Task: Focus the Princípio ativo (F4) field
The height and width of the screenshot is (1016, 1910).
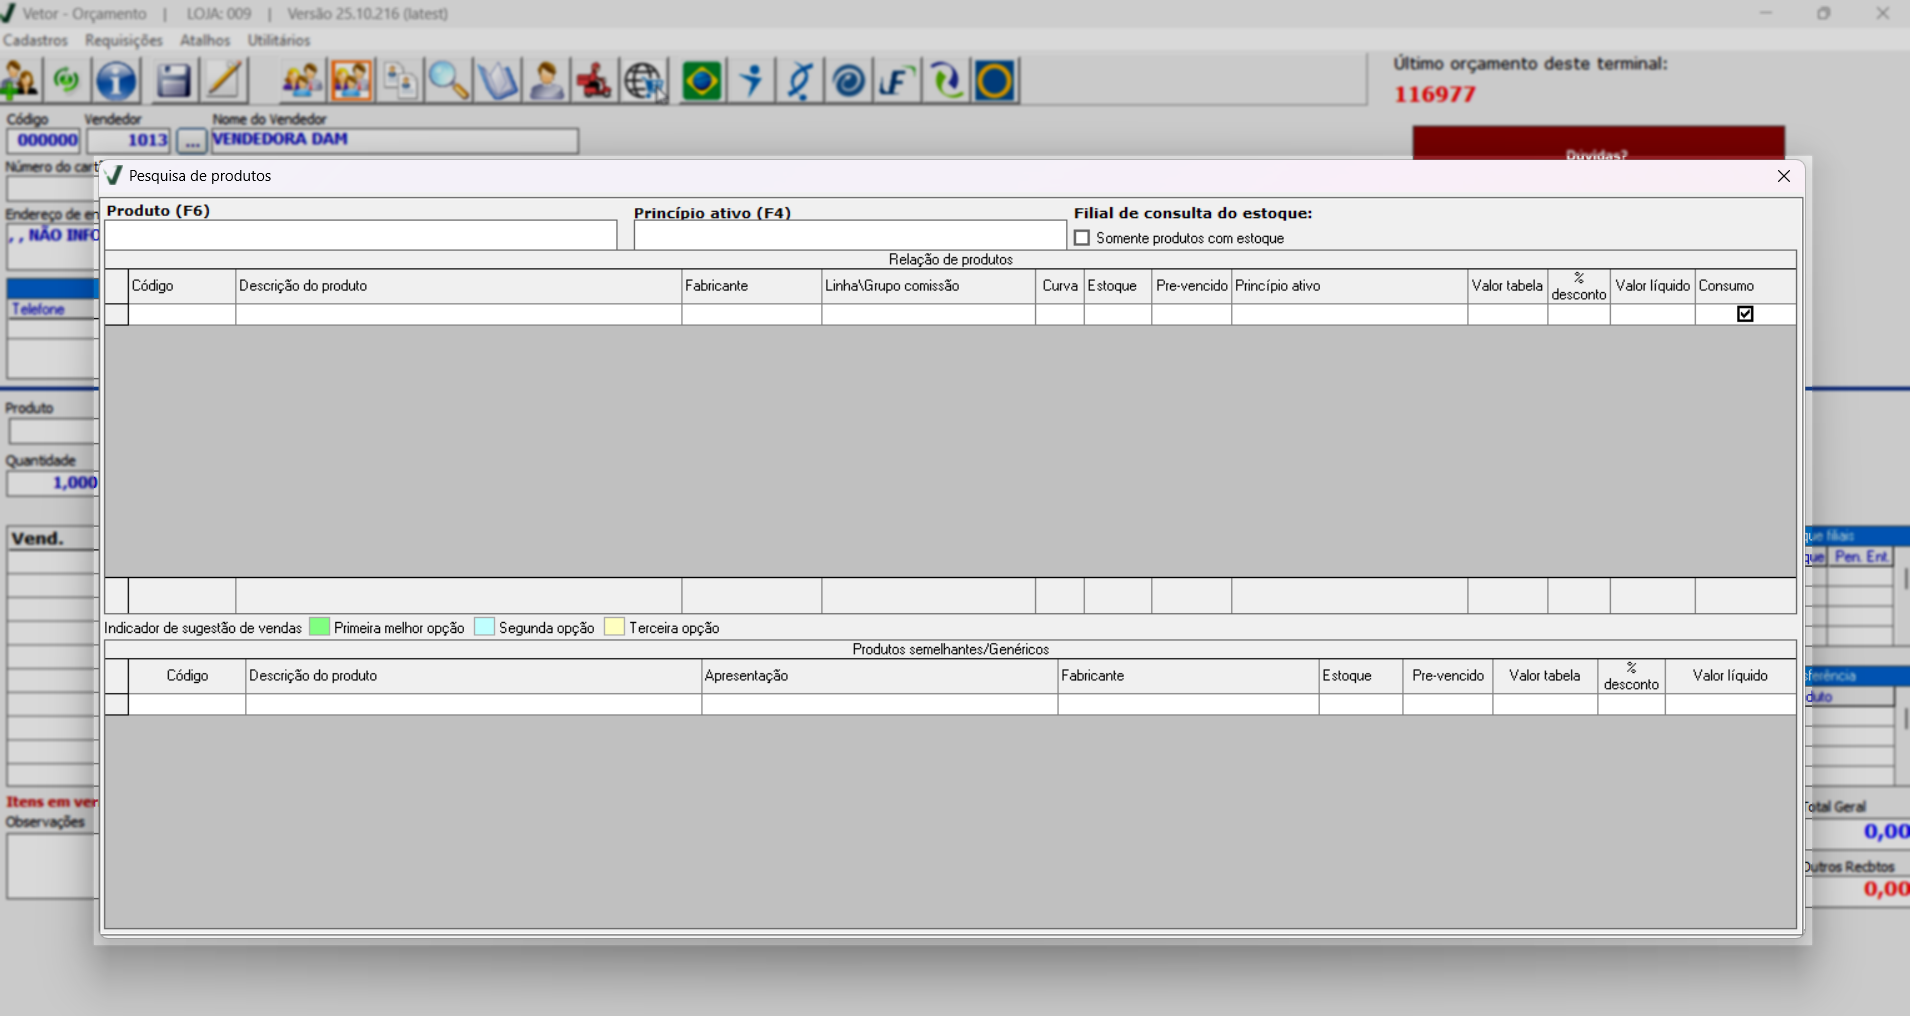Action: (x=849, y=235)
